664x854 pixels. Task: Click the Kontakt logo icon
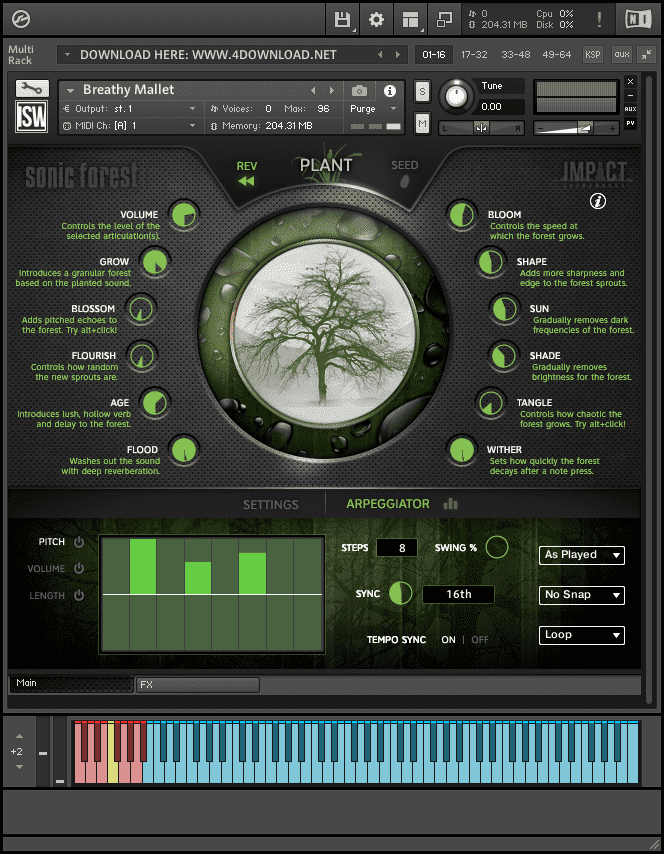[x=21, y=20]
